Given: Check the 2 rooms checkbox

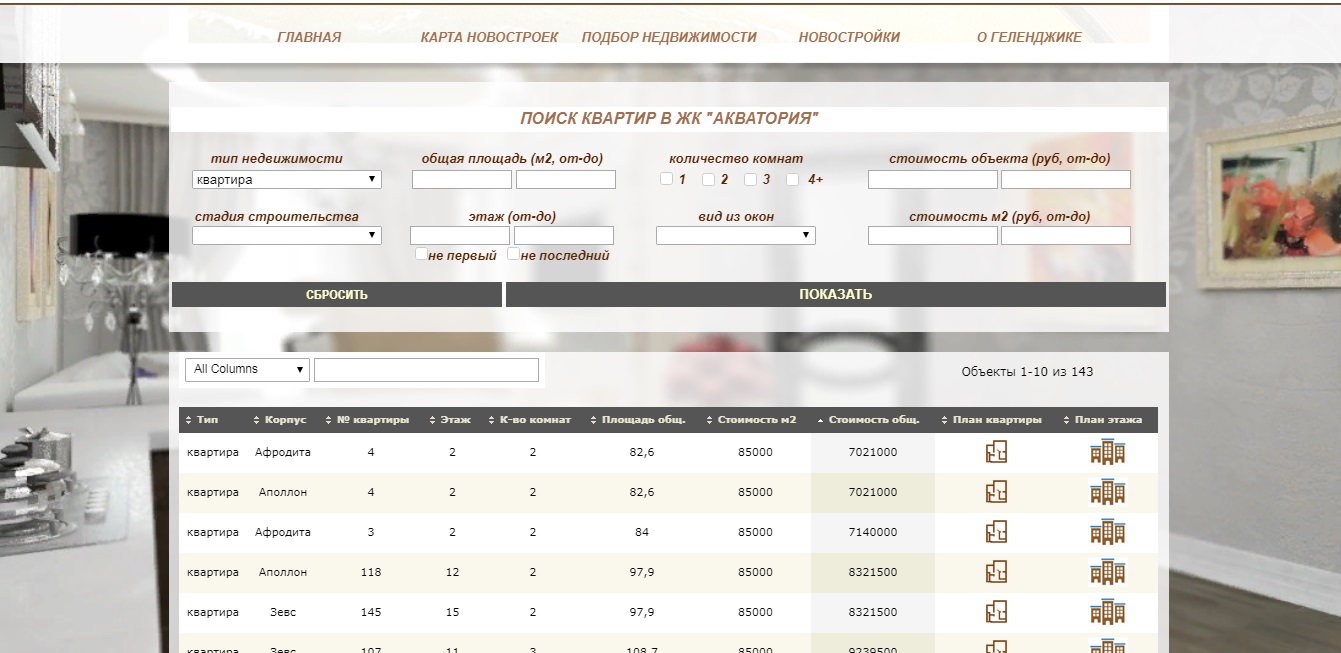Looking at the screenshot, I should tap(708, 180).
